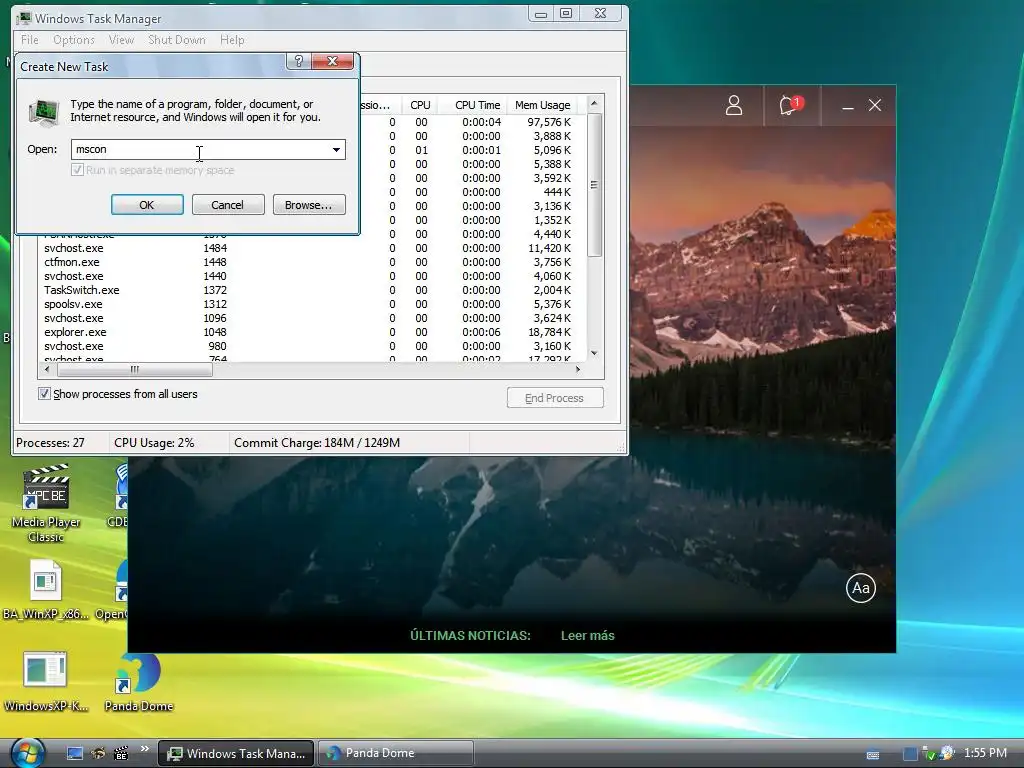Image resolution: width=1024 pixels, height=768 pixels.
Task: Click CPU Usage: 2% status entry
Action: pos(154,443)
